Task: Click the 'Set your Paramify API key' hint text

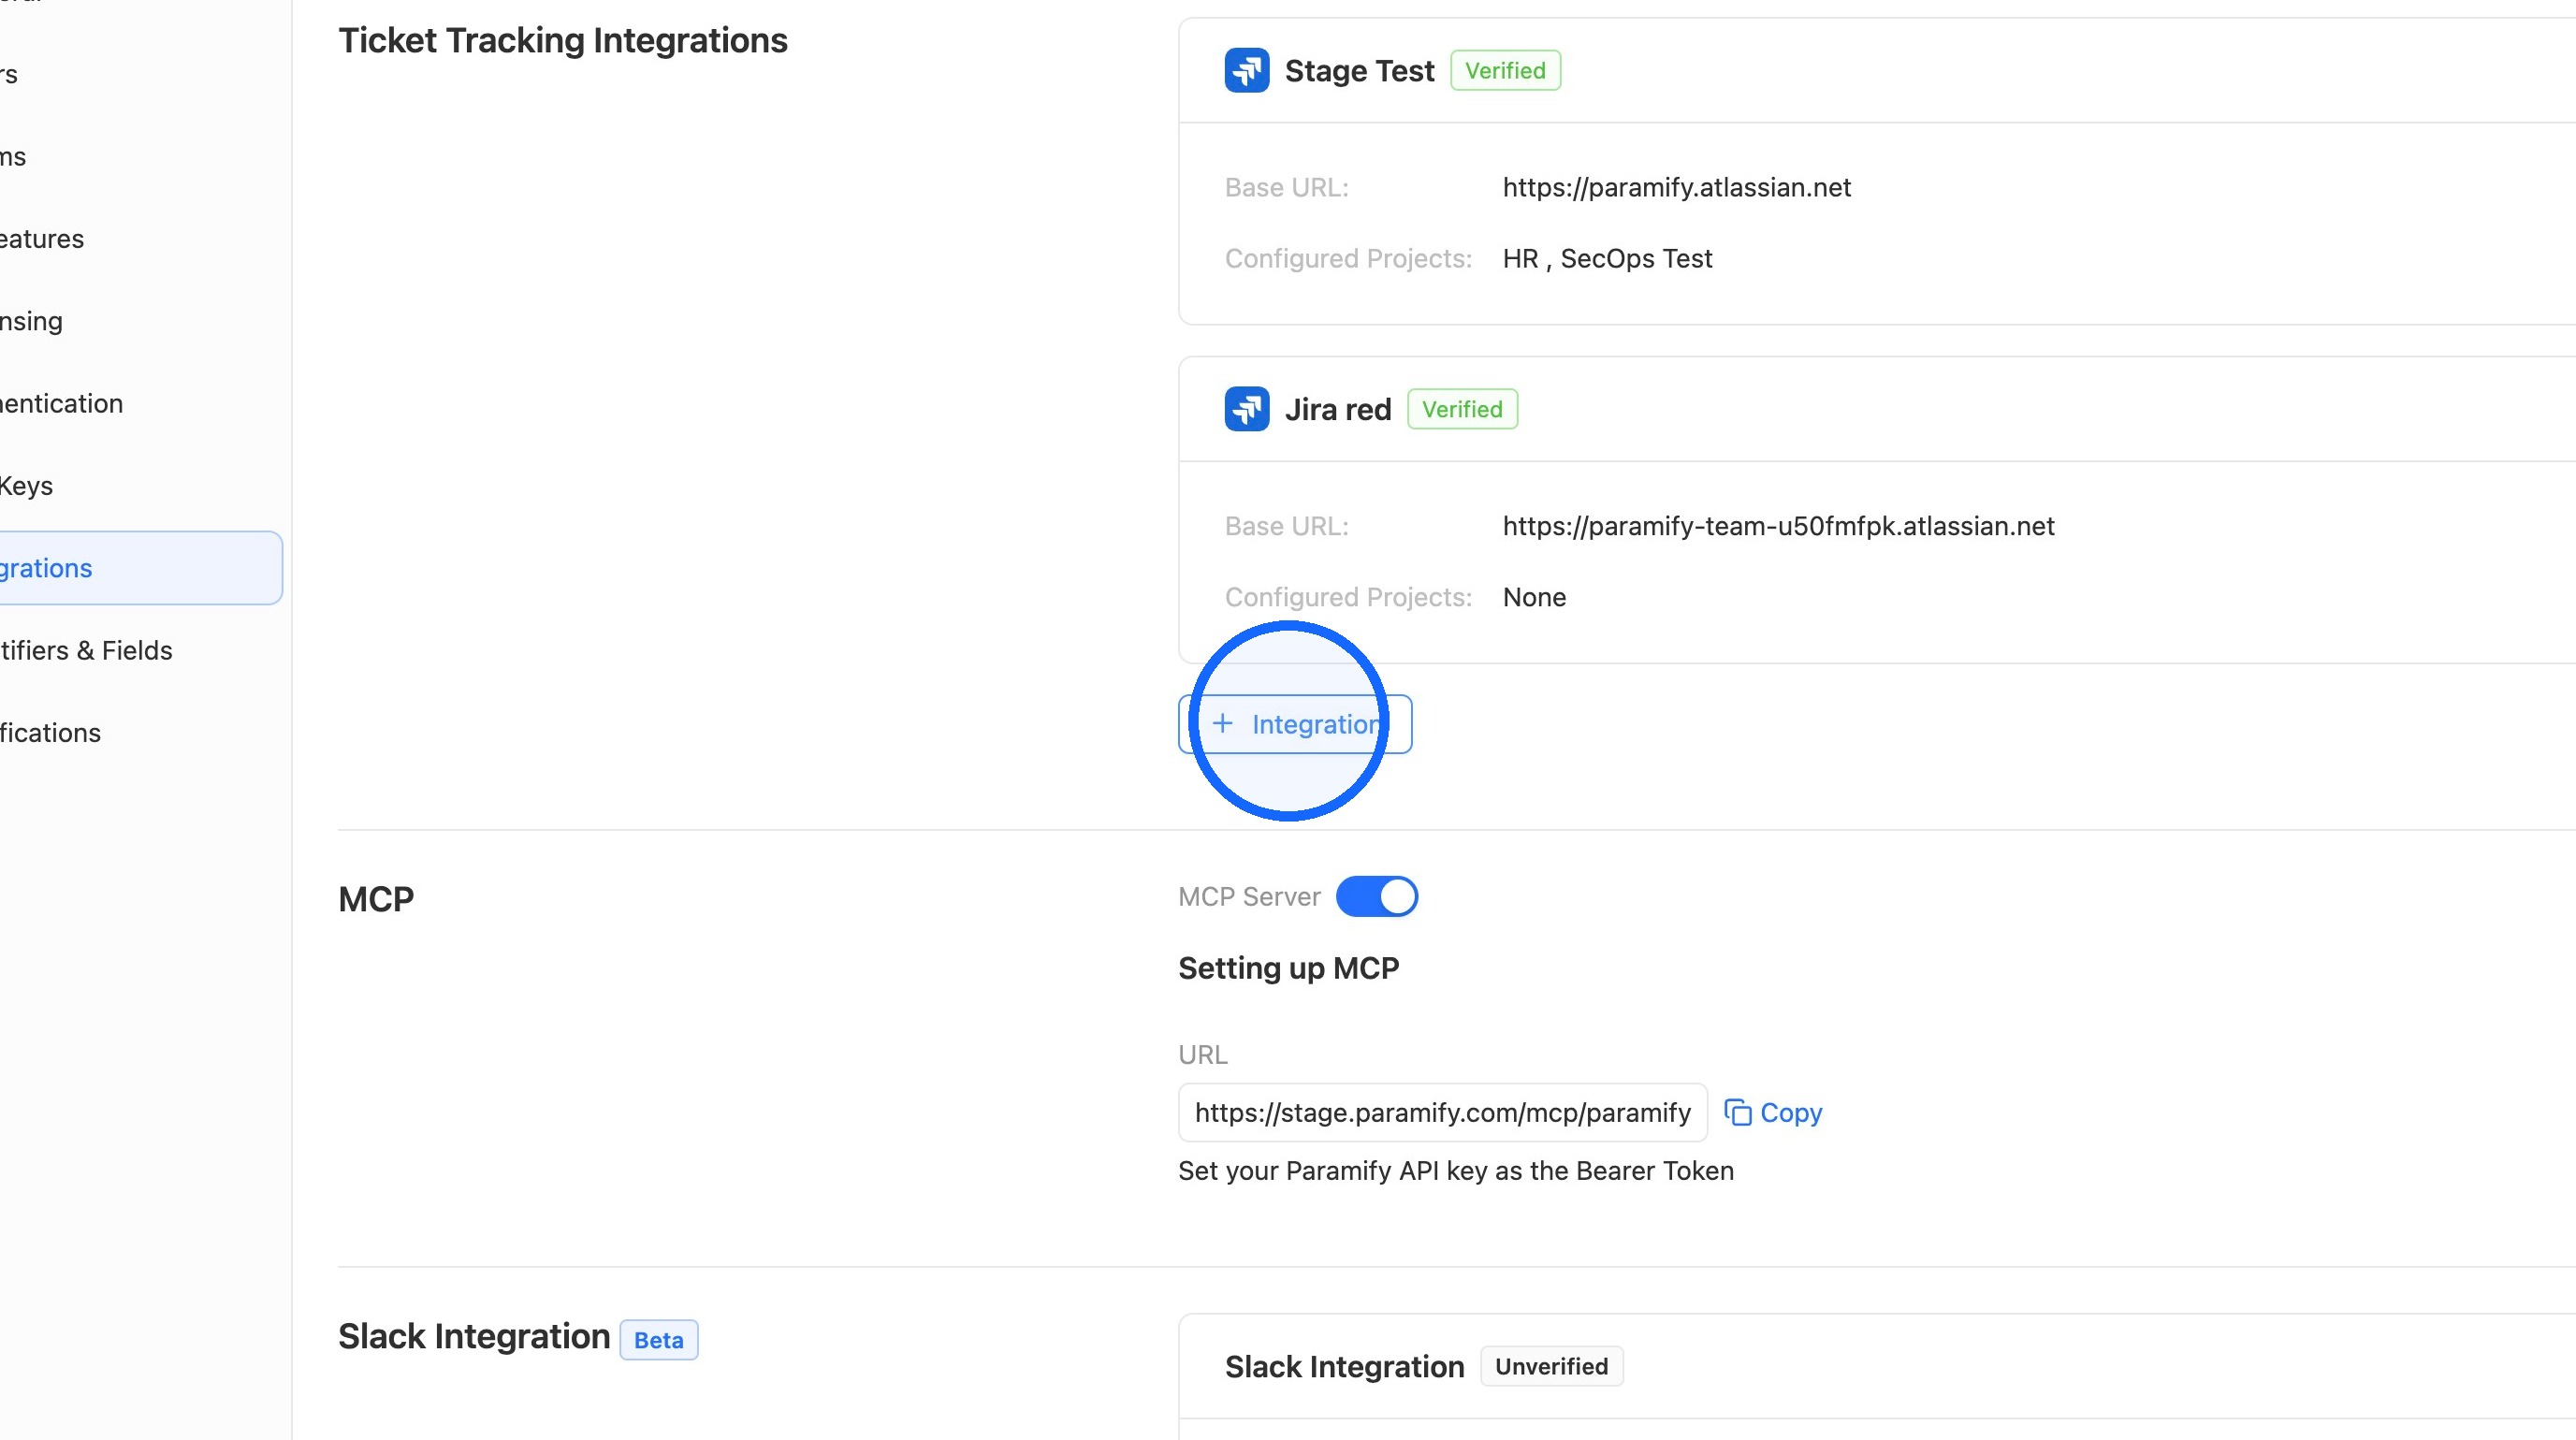Action: tap(1456, 1171)
